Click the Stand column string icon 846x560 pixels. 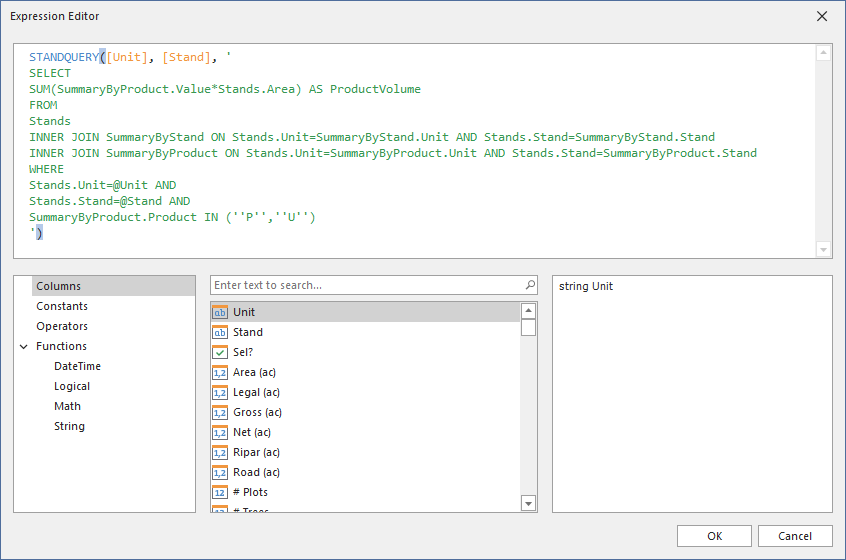(220, 332)
